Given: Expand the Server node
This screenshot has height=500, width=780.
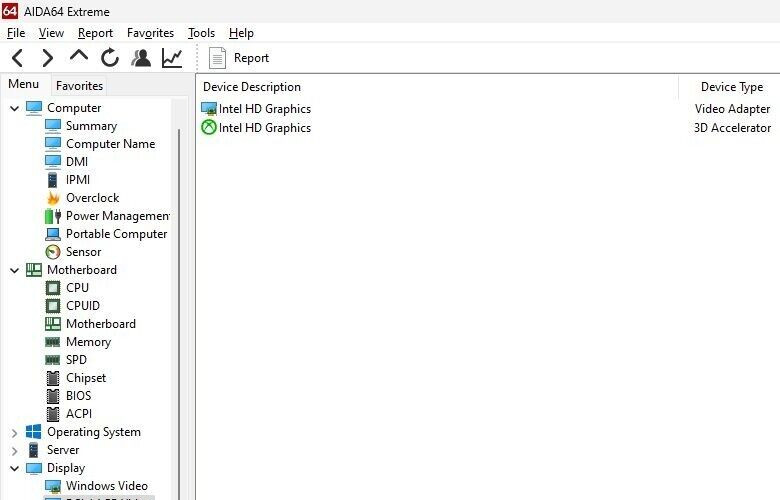Looking at the screenshot, I should pyautogui.click(x=14, y=451).
